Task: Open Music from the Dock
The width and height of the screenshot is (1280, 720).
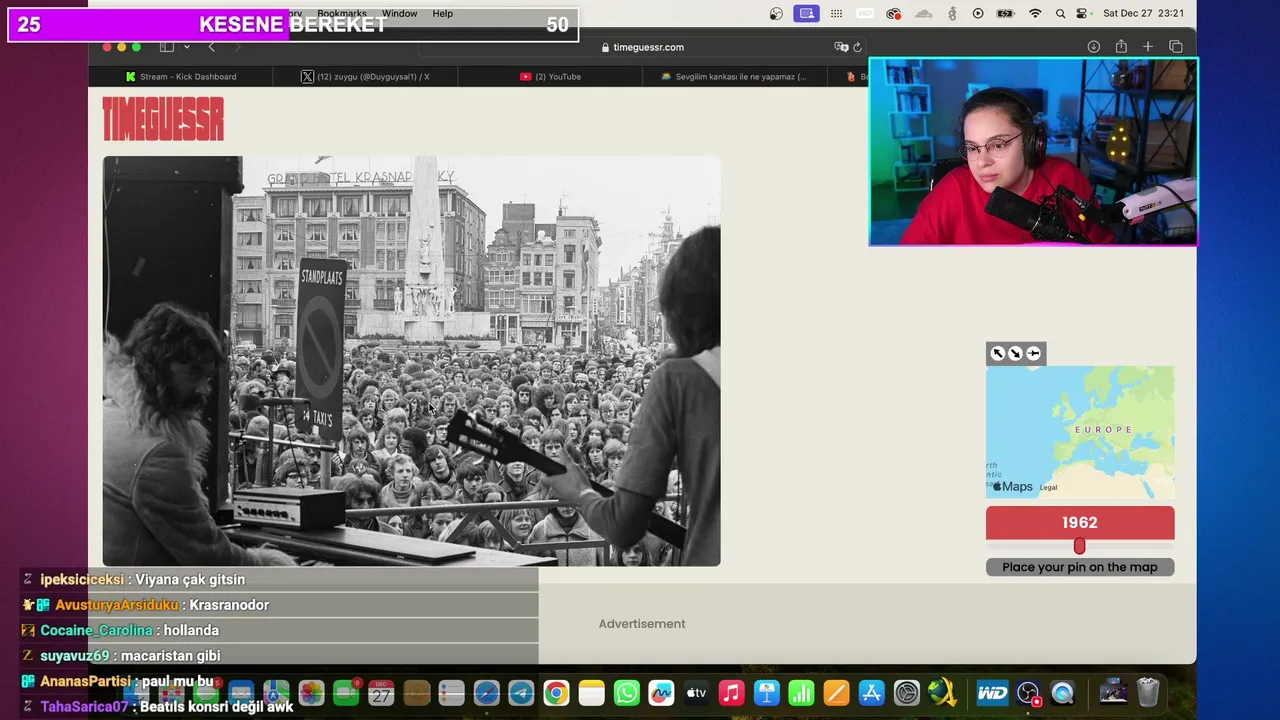Action: tap(731, 692)
